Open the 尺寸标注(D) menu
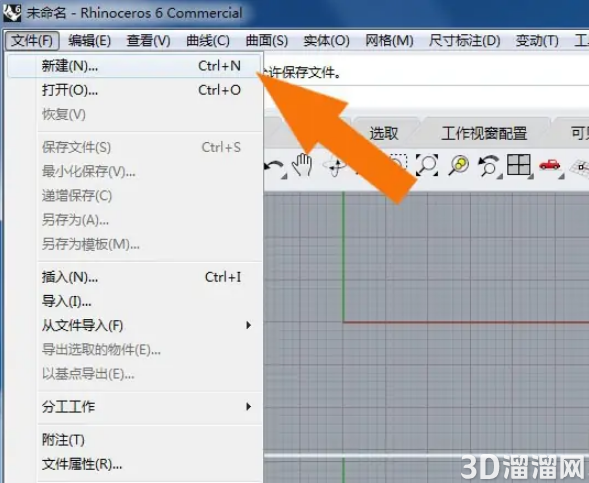The width and height of the screenshot is (589, 483). point(465,41)
